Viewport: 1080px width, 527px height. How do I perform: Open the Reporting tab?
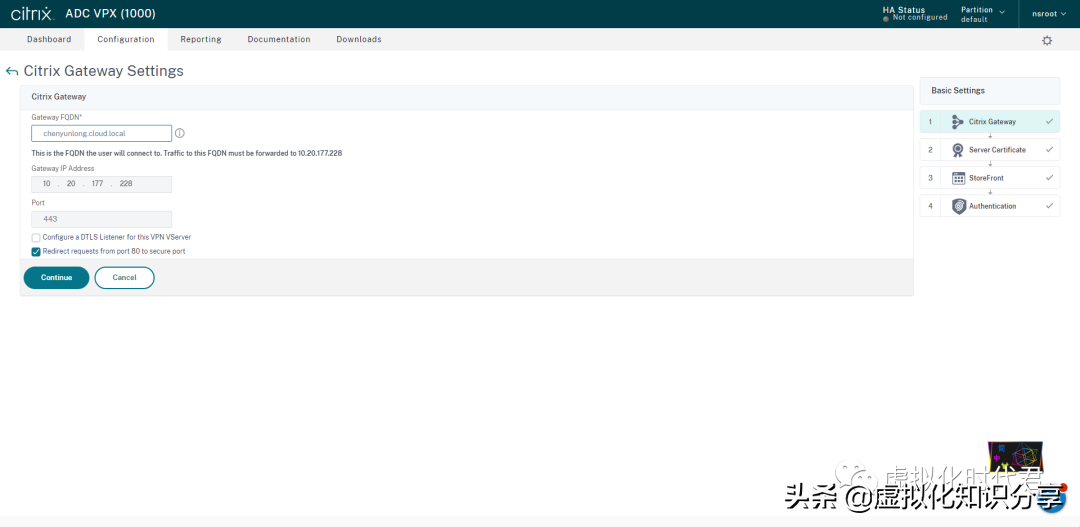coord(200,39)
